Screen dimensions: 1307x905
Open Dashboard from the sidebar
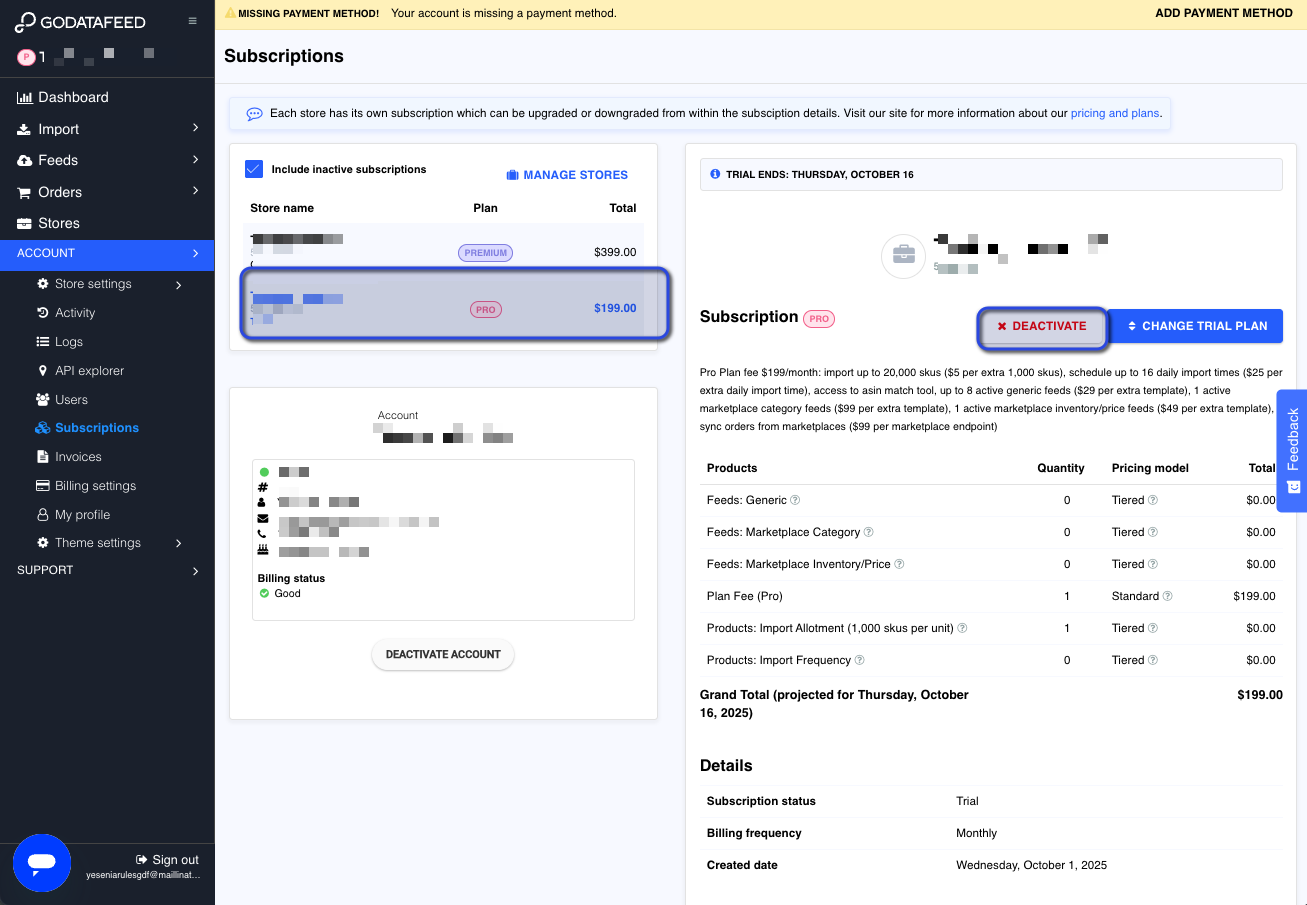click(x=73, y=97)
